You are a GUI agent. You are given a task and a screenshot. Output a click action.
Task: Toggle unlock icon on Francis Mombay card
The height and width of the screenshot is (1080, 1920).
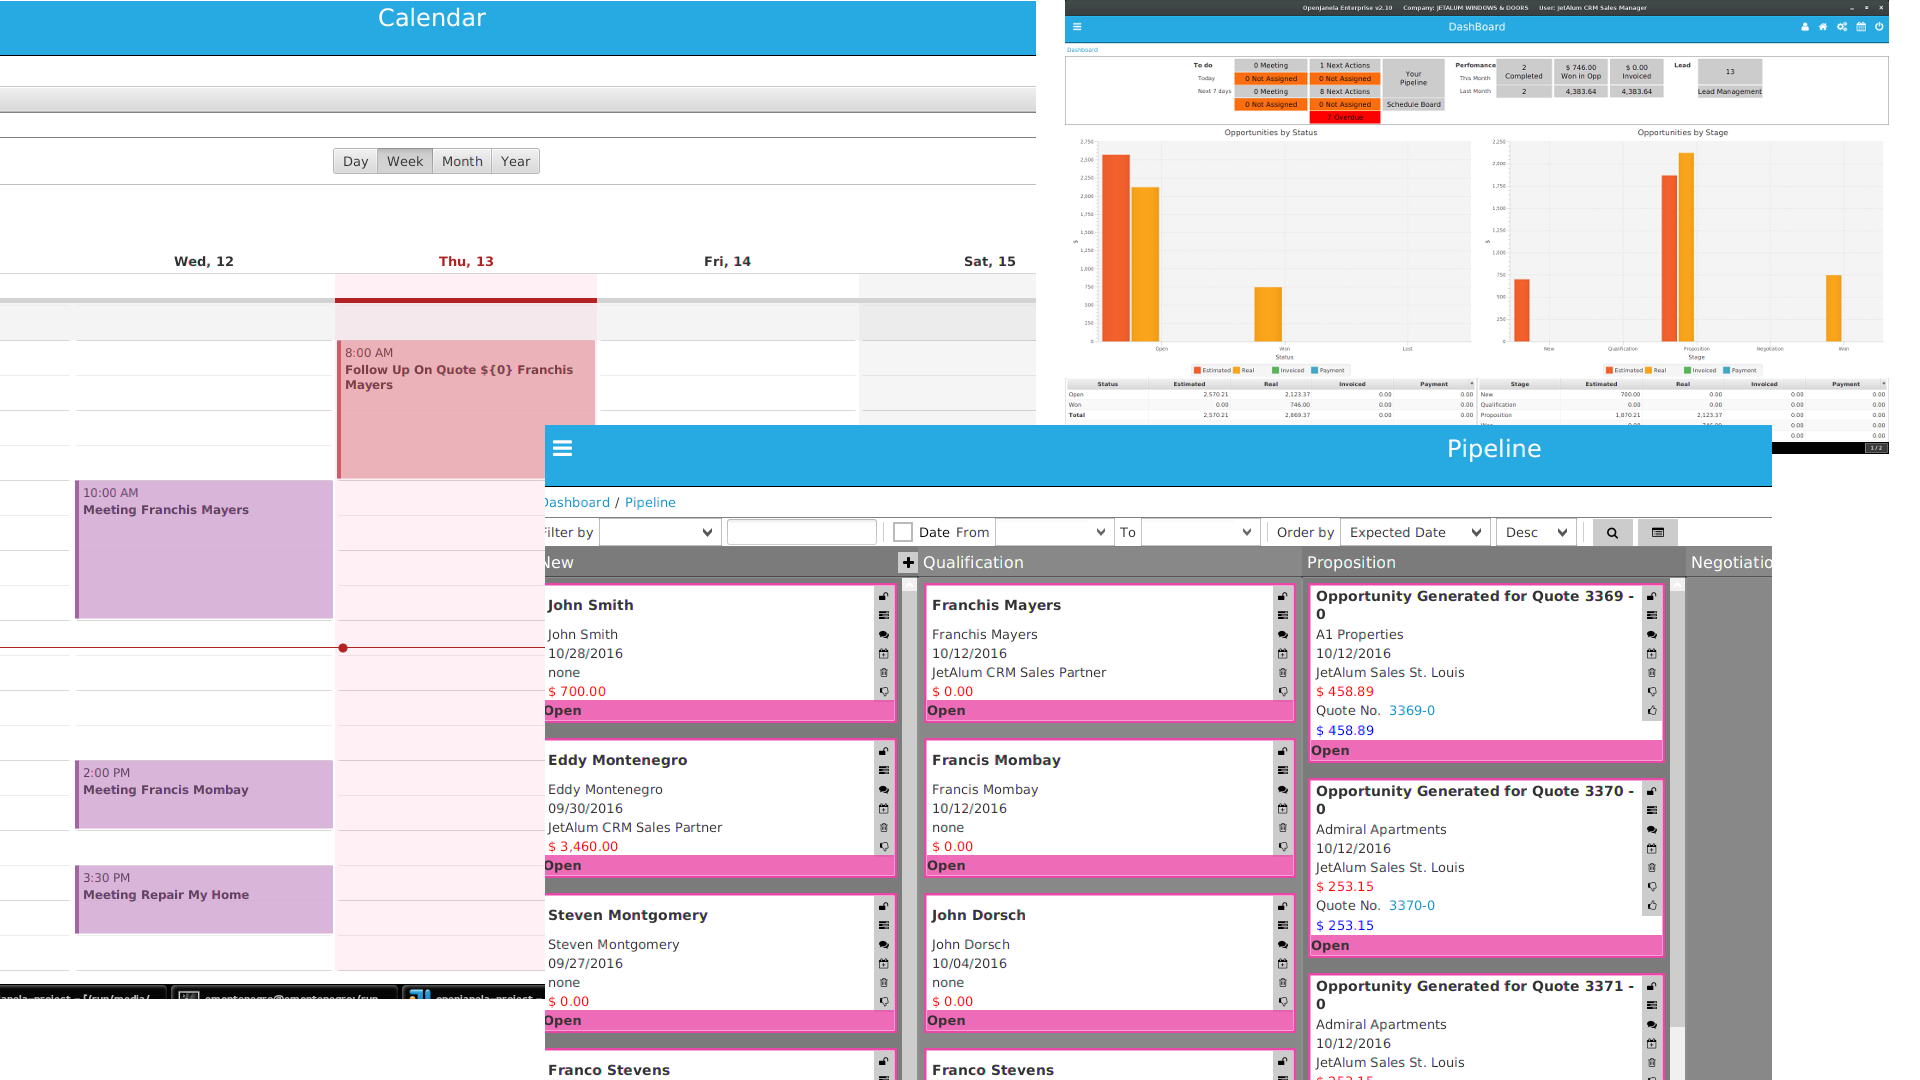pyautogui.click(x=1282, y=752)
